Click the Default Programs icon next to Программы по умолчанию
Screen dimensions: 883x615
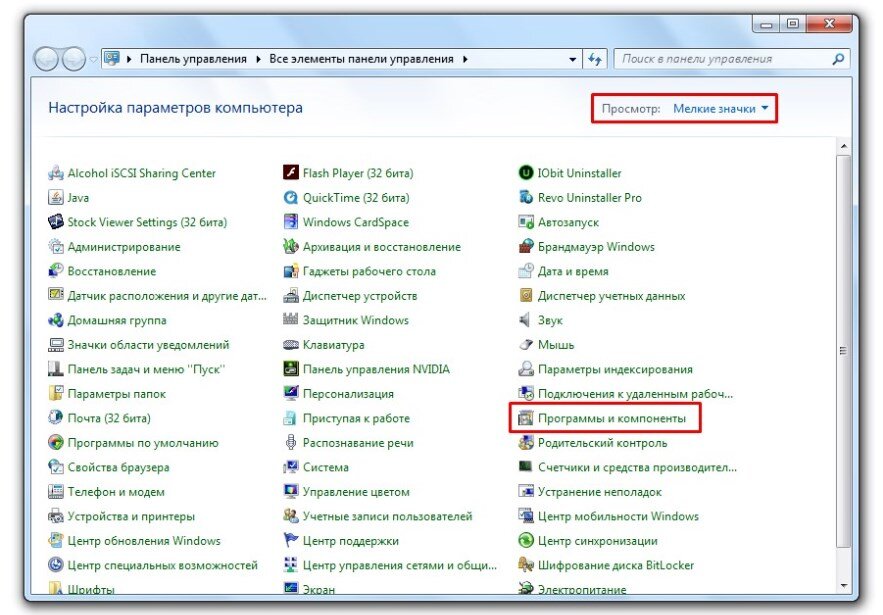(x=55, y=443)
